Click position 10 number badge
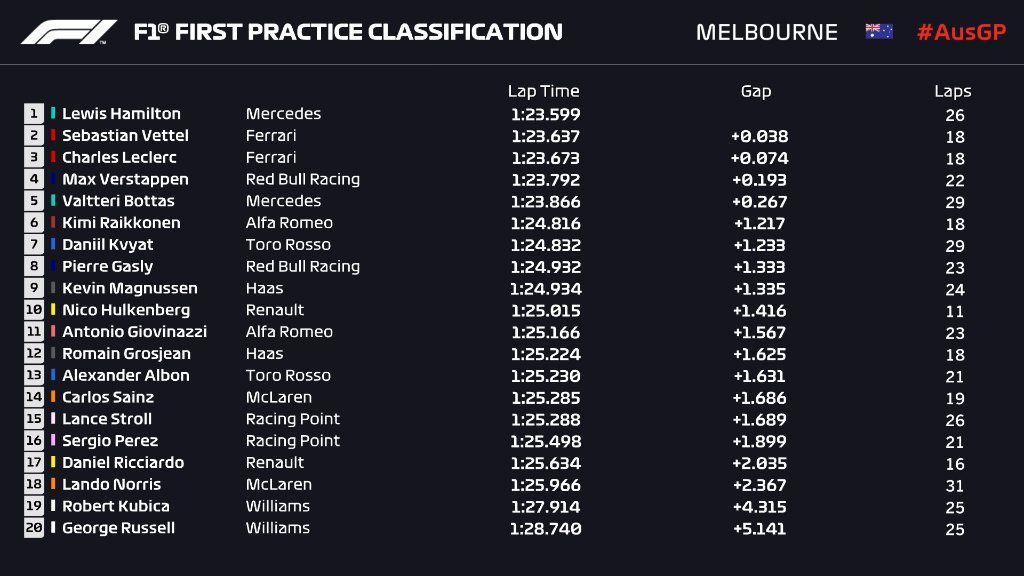 (34, 310)
